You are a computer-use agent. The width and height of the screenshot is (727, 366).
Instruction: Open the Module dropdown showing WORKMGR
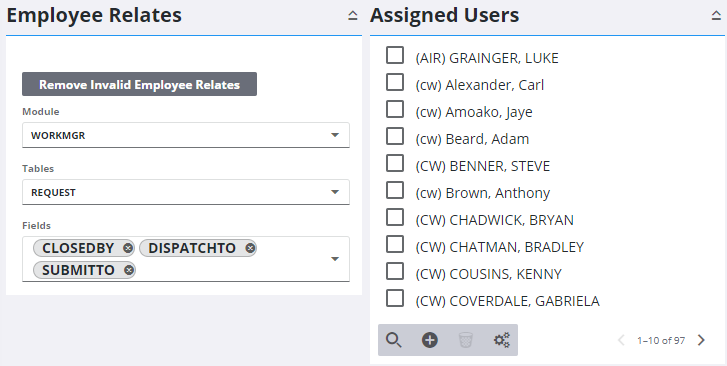[185, 135]
